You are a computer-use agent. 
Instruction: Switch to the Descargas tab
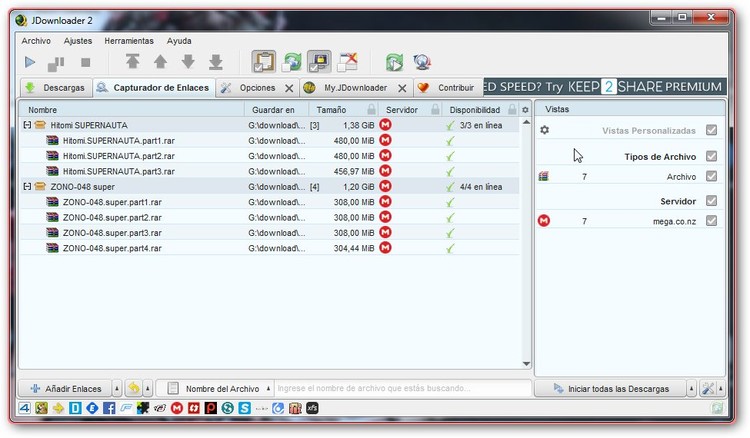(x=55, y=88)
